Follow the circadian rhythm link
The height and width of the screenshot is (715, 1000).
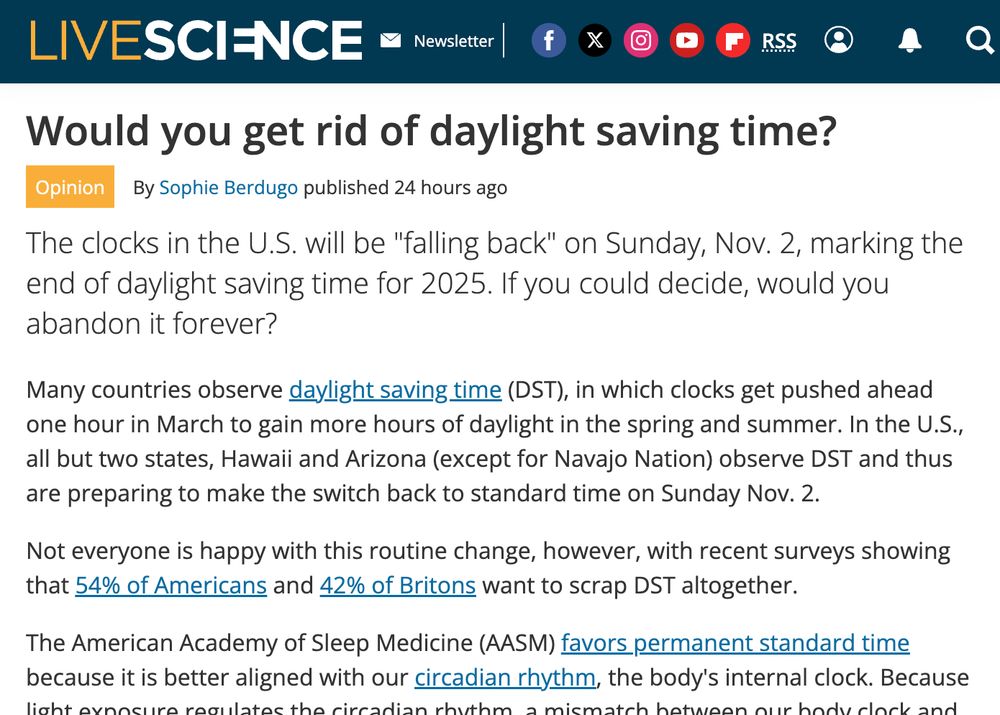[506, 678]
